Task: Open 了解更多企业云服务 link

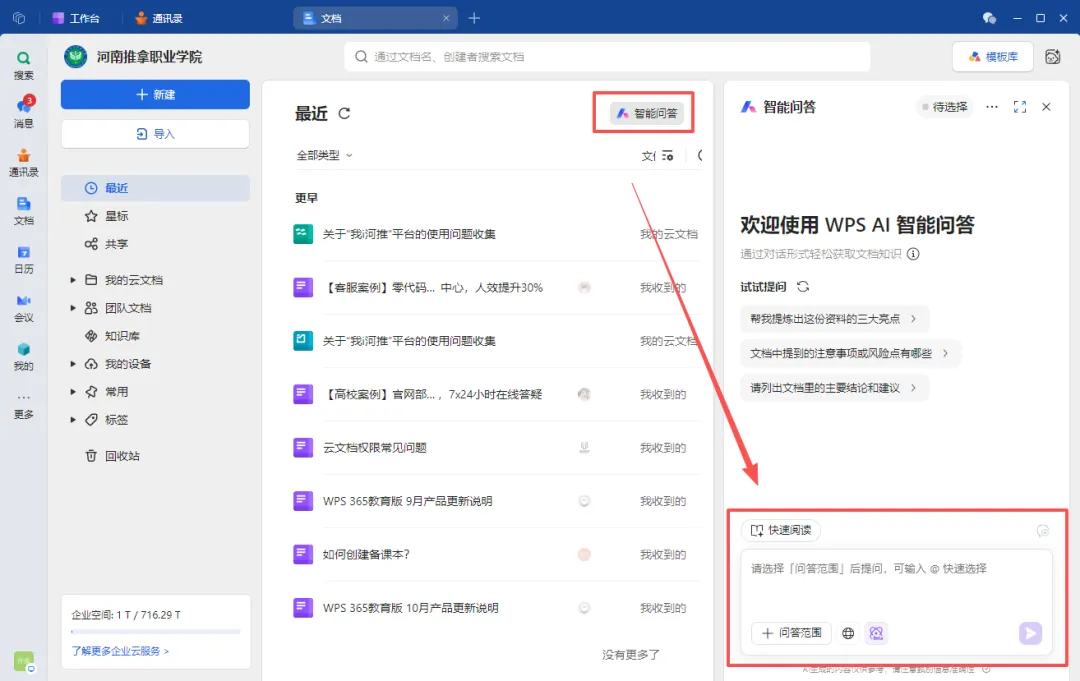Action: 120,651
